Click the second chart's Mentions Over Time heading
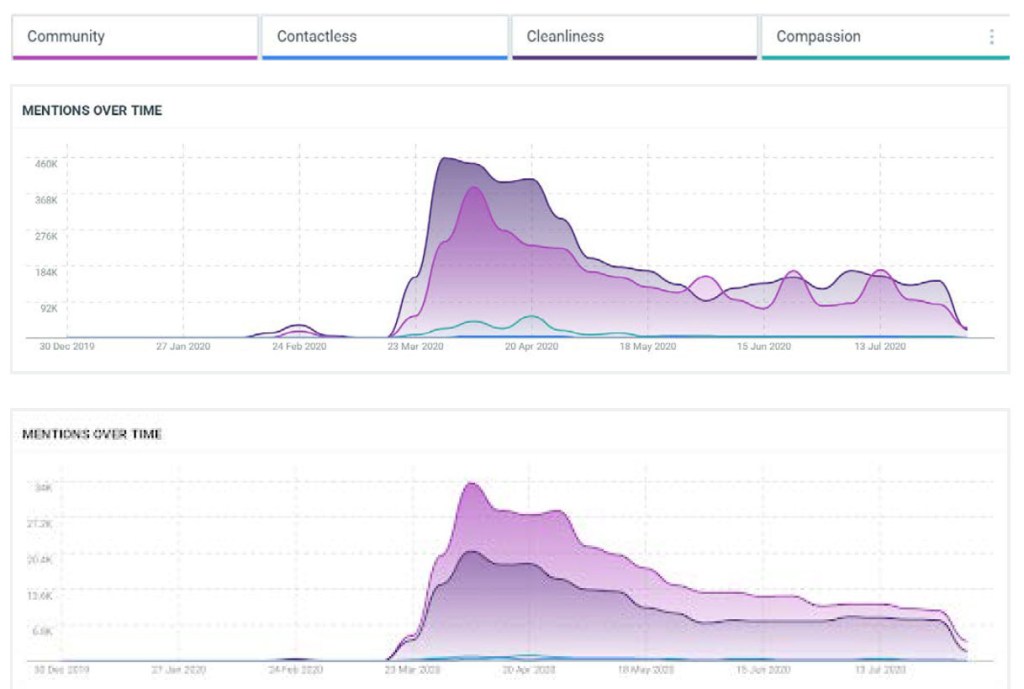The width and height of the screenshot is (1024, 689). [92, 434]
